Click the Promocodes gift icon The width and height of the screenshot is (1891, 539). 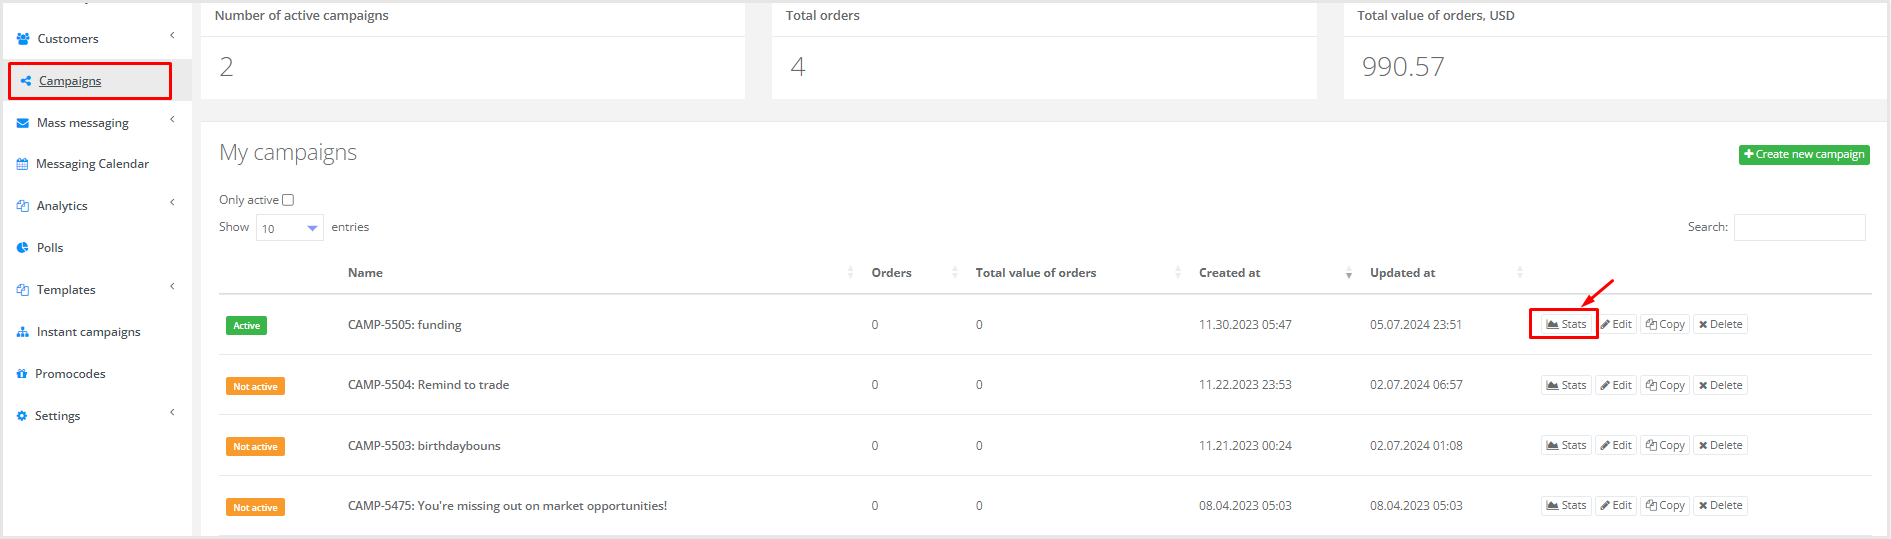(x=22, y=374)
